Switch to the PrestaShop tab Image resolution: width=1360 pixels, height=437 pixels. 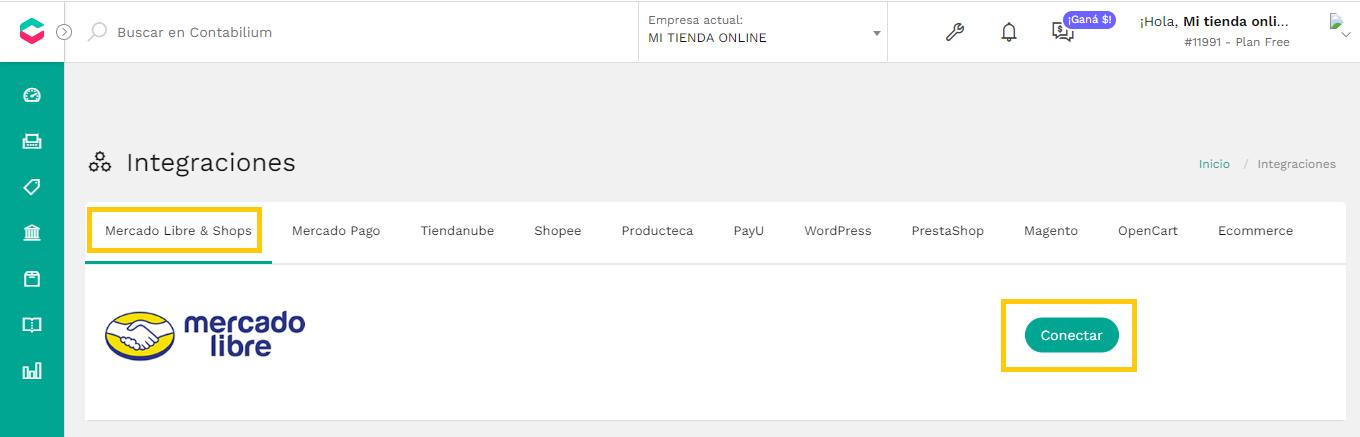pyautogui.click(x=948, y=231)
